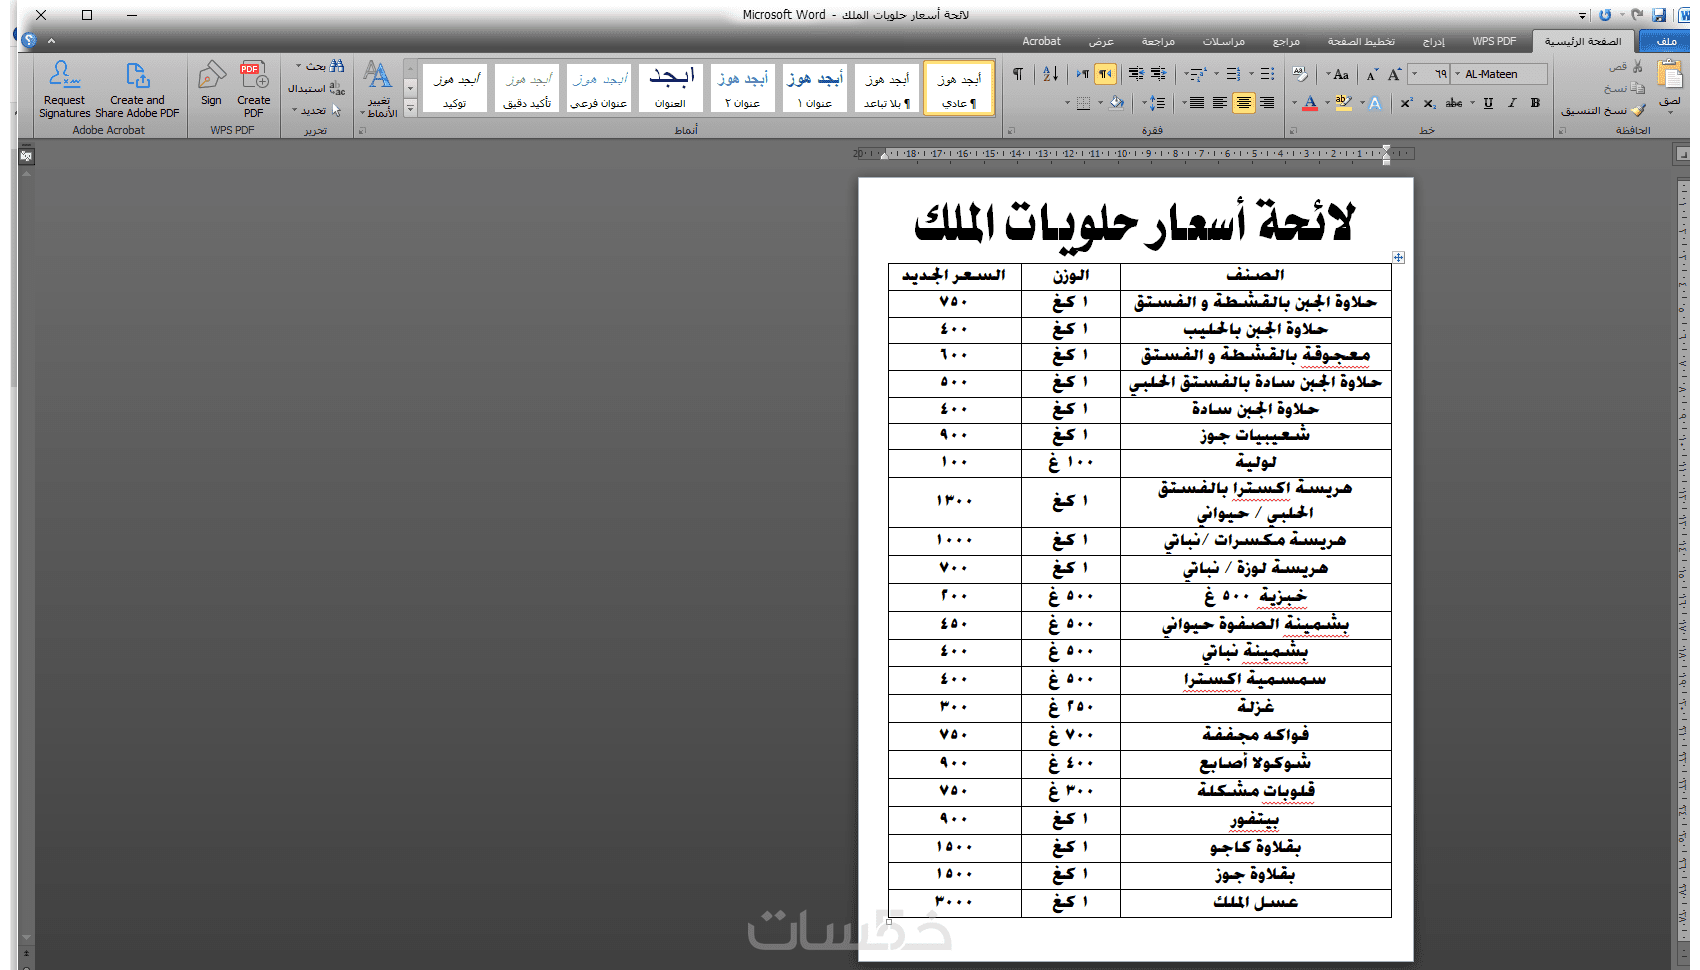Image resolution: width=1700 pixels, height=970 pixels.
Task: Click the Request Signatures icon
Action: [x=64, y=75]
